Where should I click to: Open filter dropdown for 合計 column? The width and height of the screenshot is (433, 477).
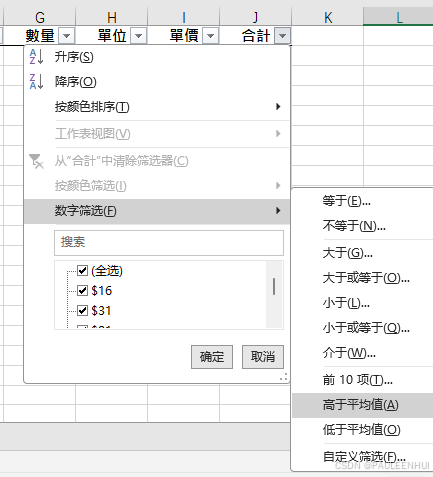point(283,36)
